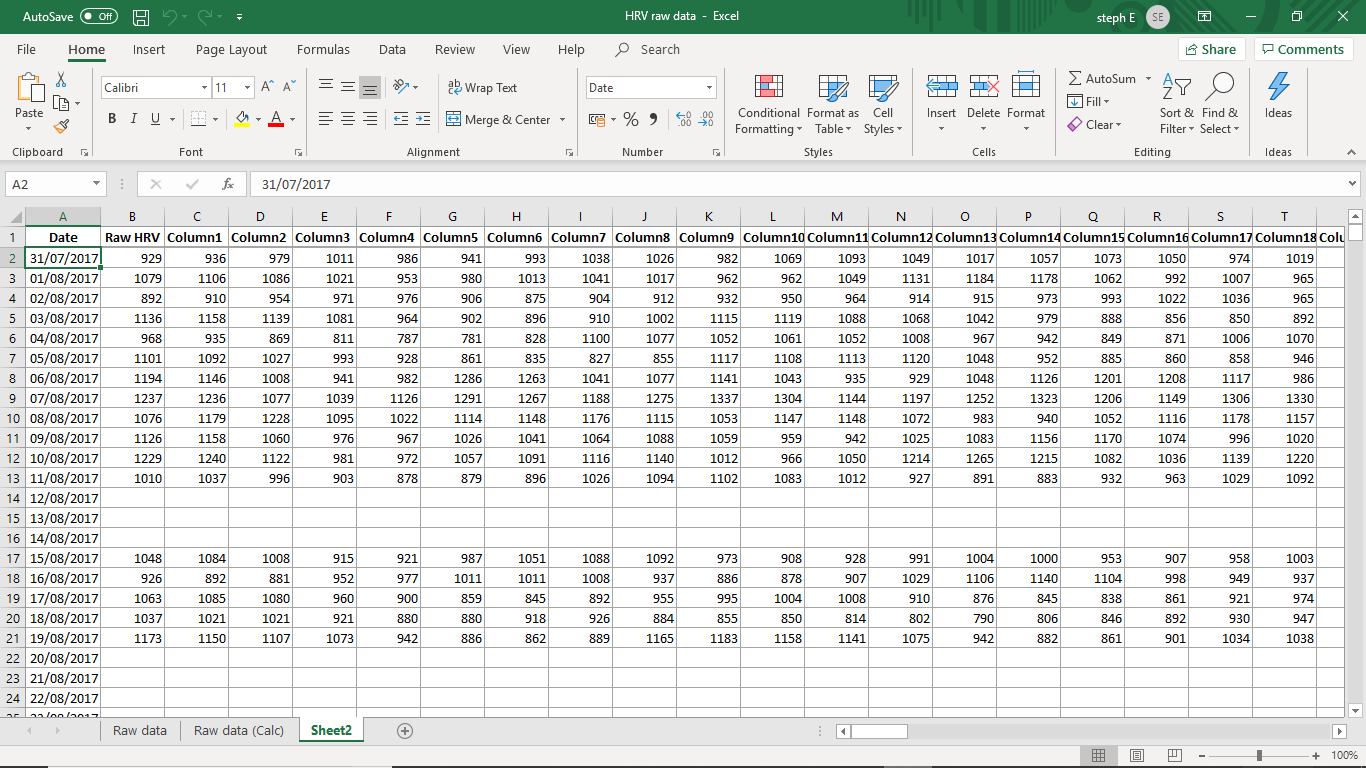The height and width of the screenshot is (768, 1366).
Task: Click the Format Painter brush icon
Action: coord(61,126)
